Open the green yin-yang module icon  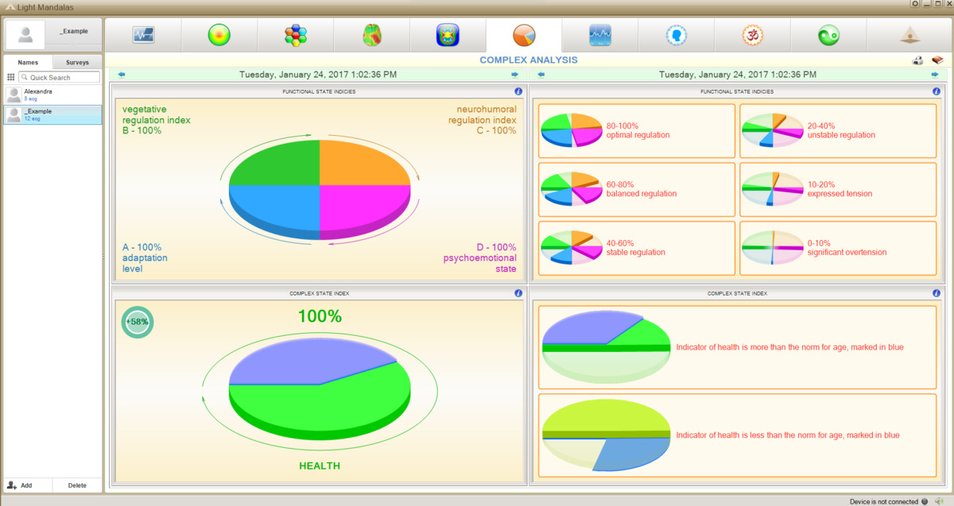pyautogui.click(x=828, y=36)
